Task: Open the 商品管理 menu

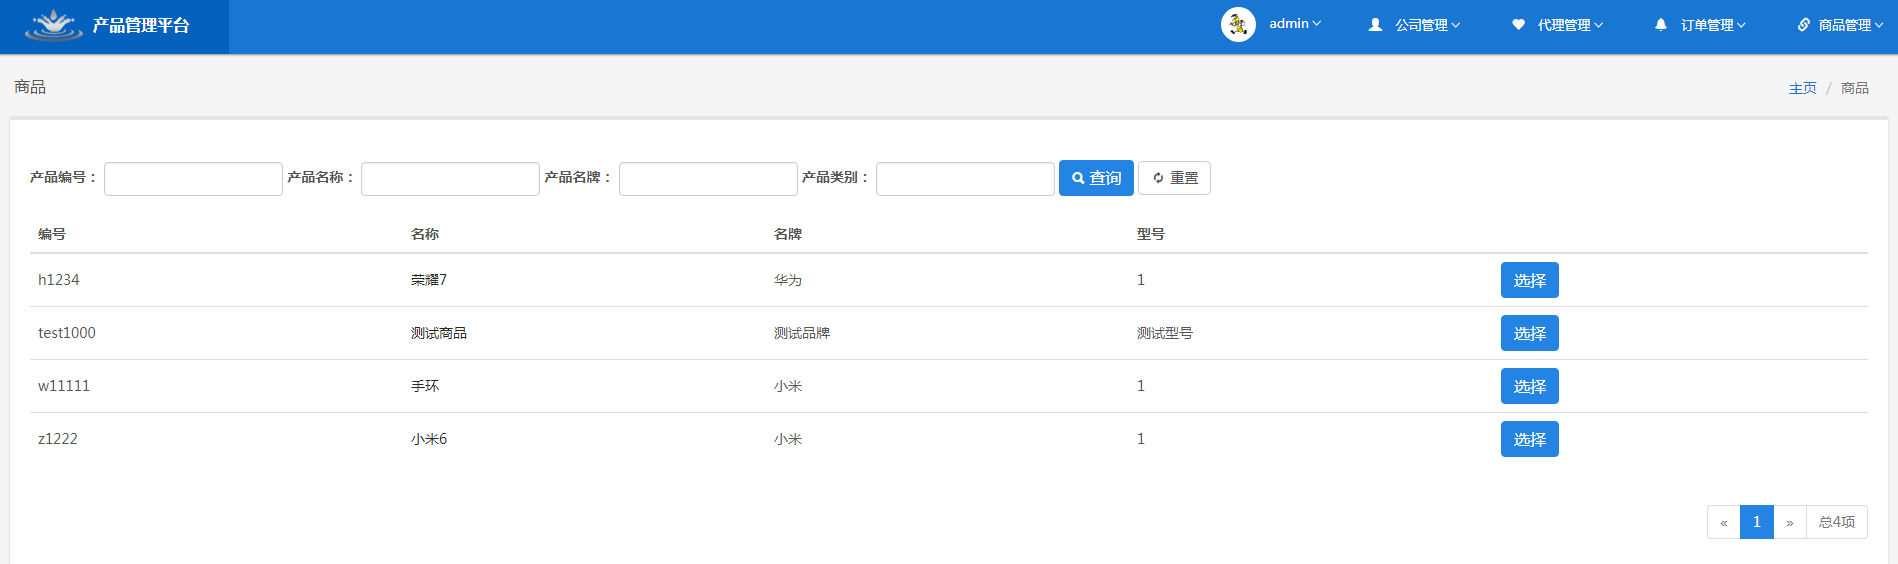Action: 1850,25
